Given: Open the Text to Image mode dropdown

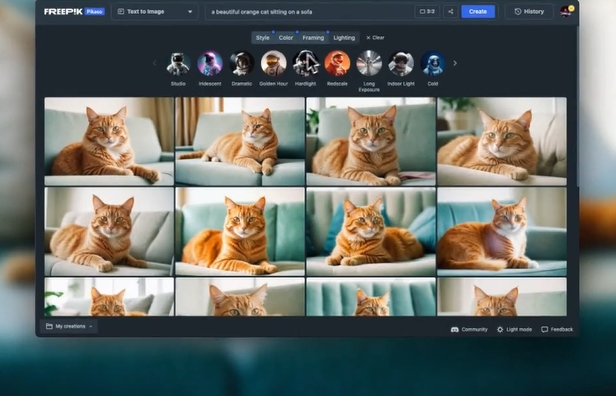Looking at the screenshot, I should point(155,12).
